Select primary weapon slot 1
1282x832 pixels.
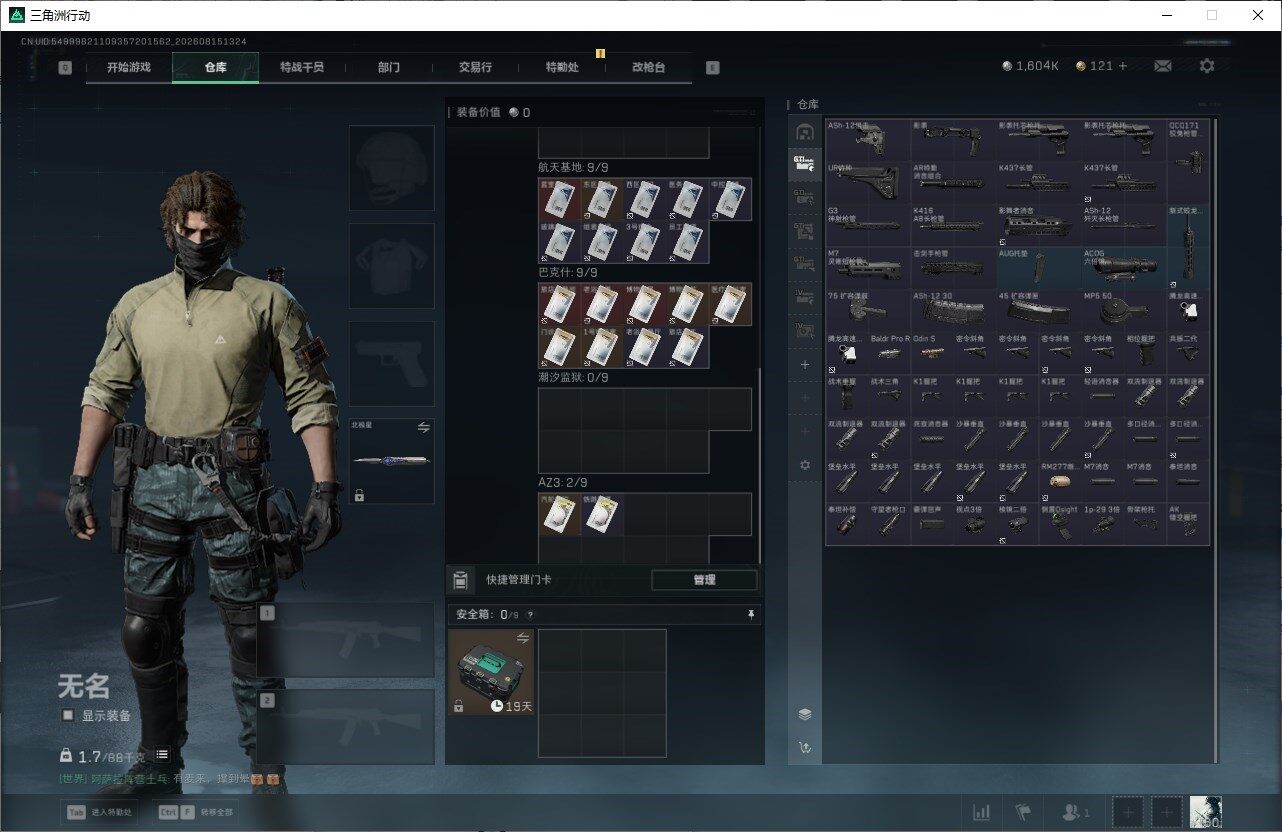(x=346, y=640)
